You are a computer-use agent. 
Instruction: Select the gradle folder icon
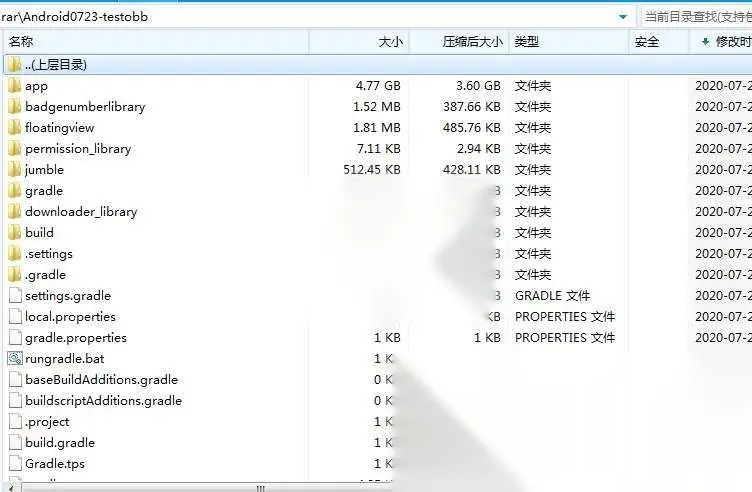(15, 191)
